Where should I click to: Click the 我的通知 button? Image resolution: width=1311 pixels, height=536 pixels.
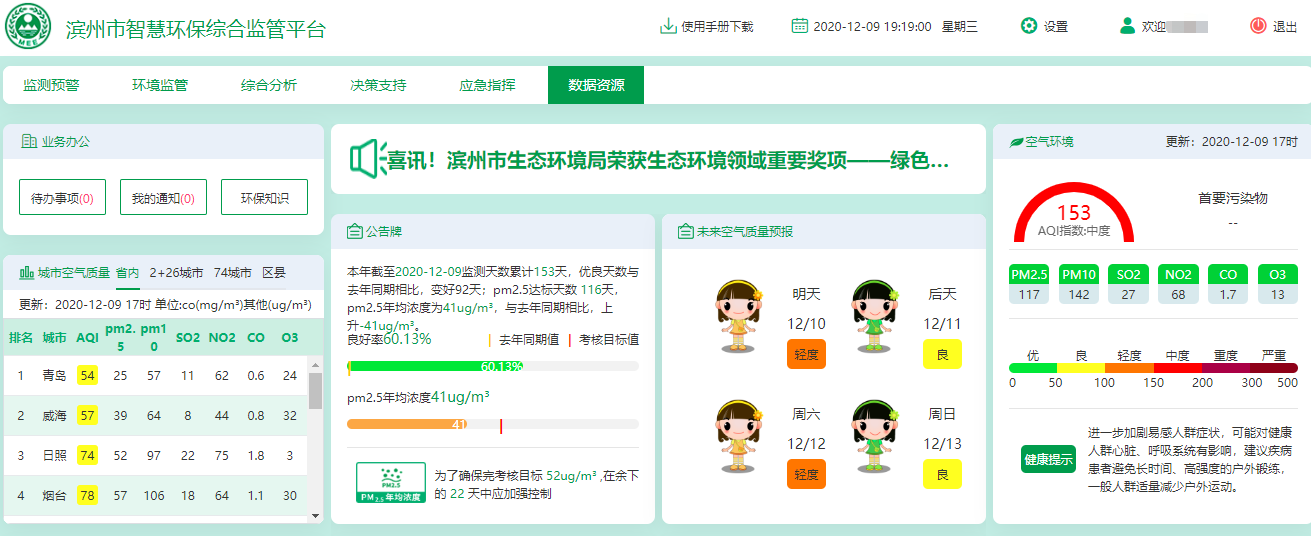click(x=163, y=198)
